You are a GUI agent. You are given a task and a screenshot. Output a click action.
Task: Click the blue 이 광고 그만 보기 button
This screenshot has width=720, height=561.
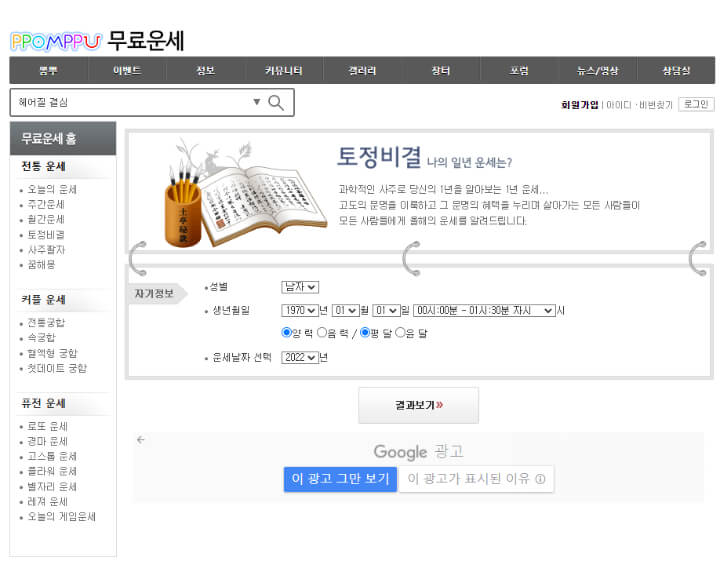pyautogui.click(x=340, y=479)
